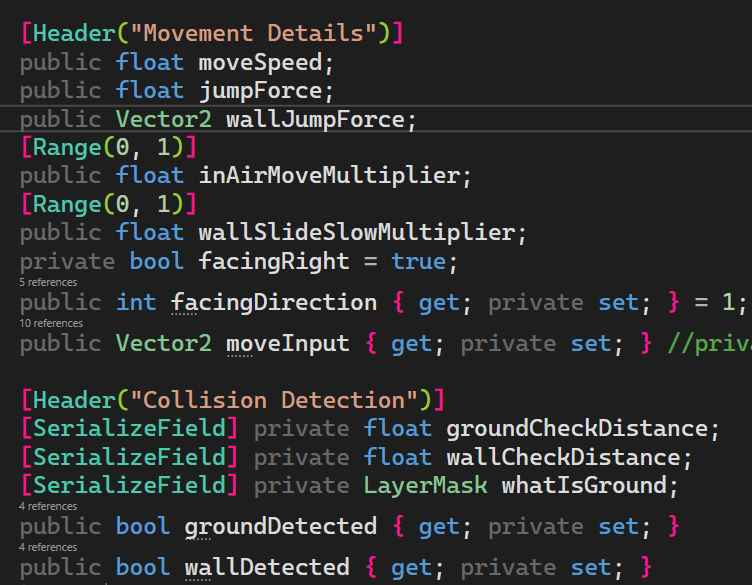Click the jumpForce variable name
Viewport: 752px width, 585px height.
260,91
